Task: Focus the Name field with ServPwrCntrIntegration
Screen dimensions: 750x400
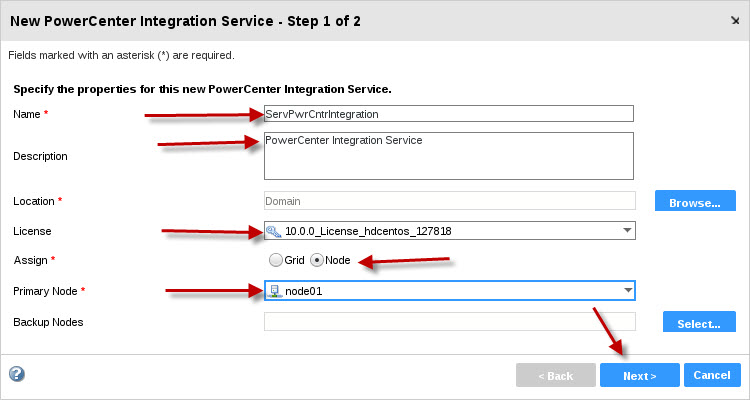Action: 449,114
